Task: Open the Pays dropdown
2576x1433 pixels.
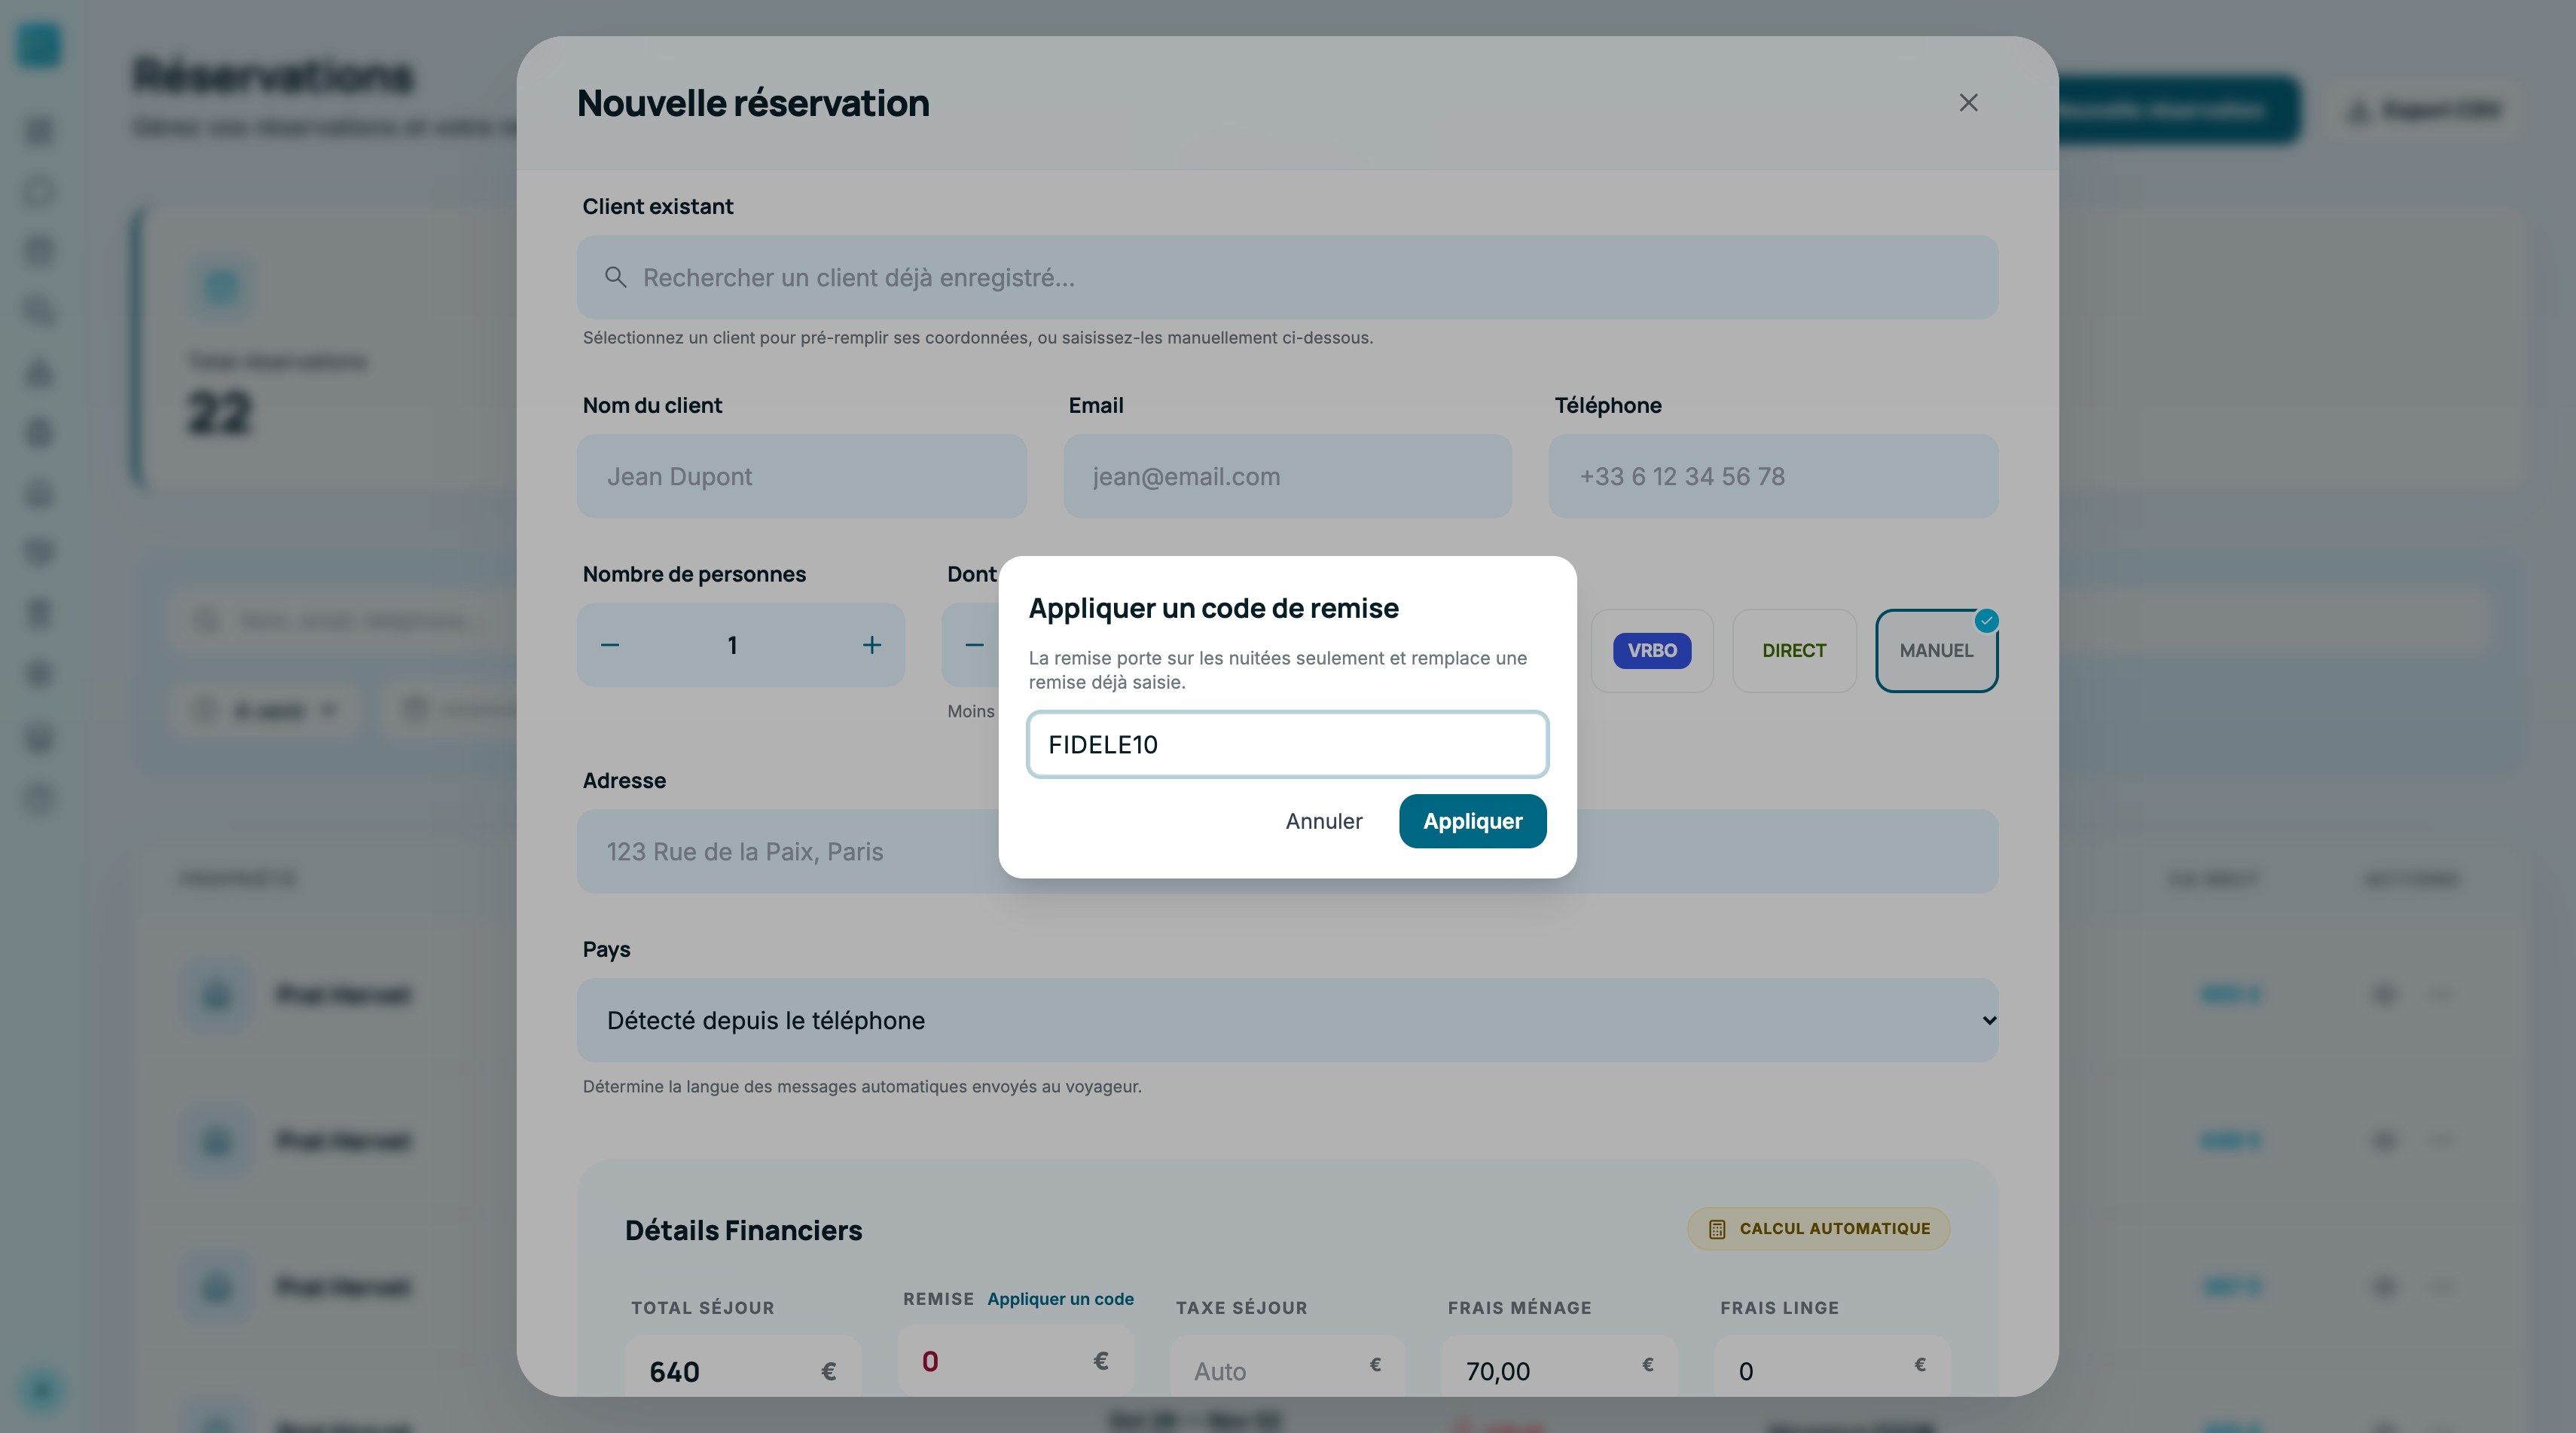Action: pyautogui.click(x=1287, y=1020)
